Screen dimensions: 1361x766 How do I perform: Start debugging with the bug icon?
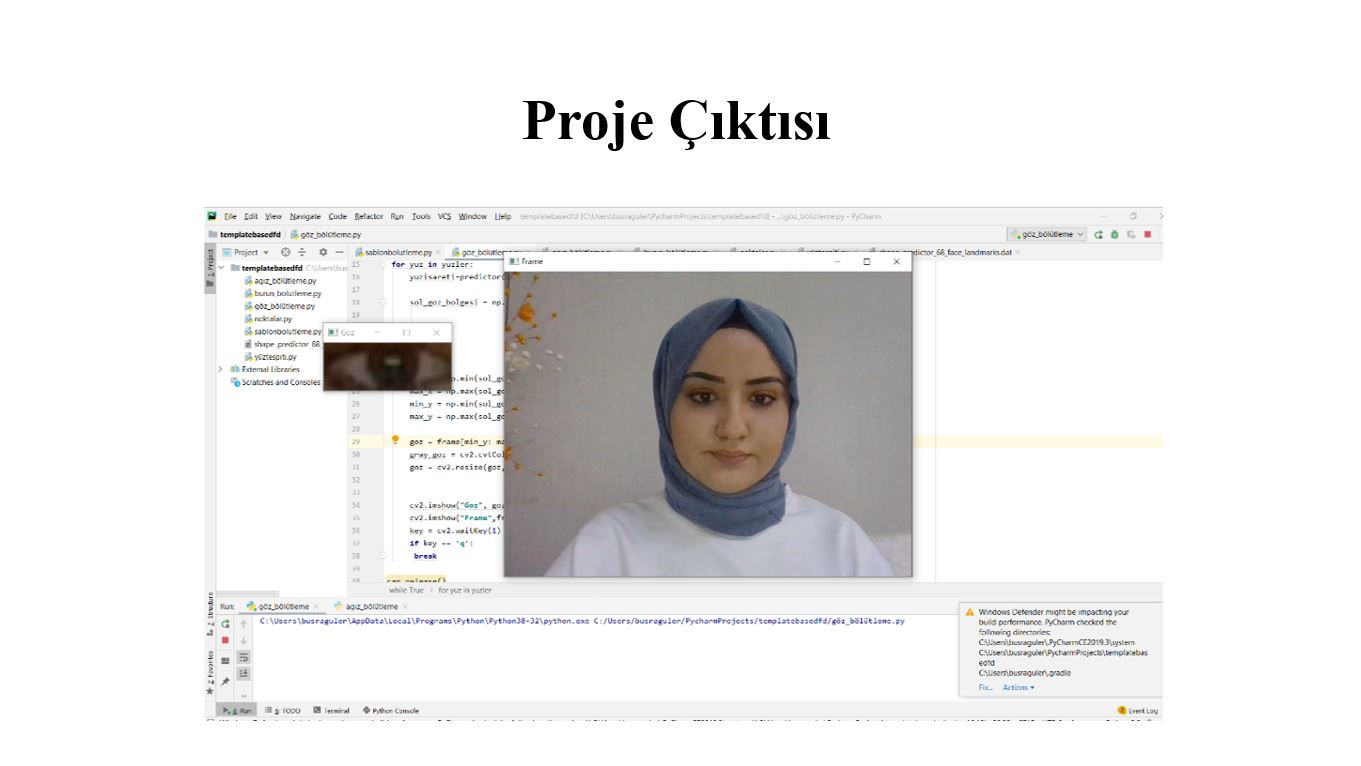1114,235
